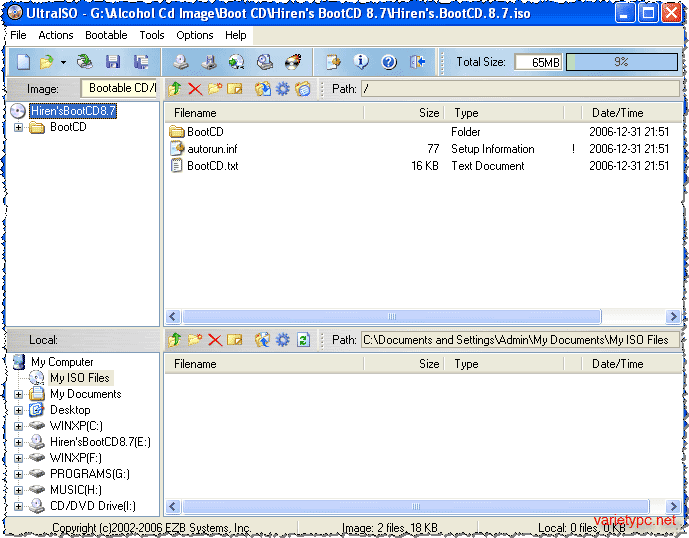Expand the WINXP(C:) drive node
Screen dimensions: 689x538
pos(18,426)
